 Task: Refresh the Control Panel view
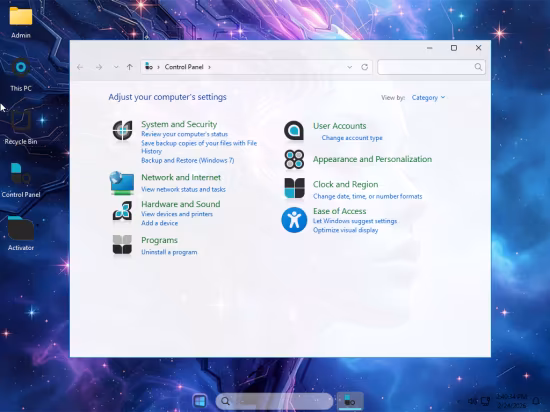[x=365, y=67]
